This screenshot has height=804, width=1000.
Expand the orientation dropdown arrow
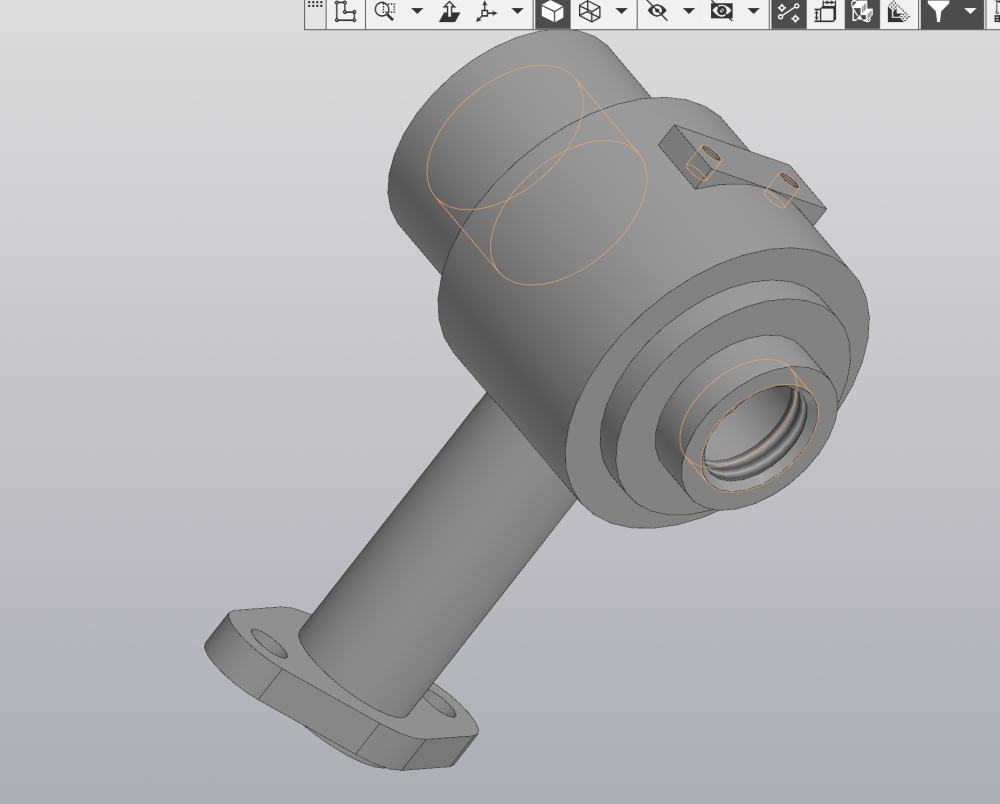pos(518,11)
